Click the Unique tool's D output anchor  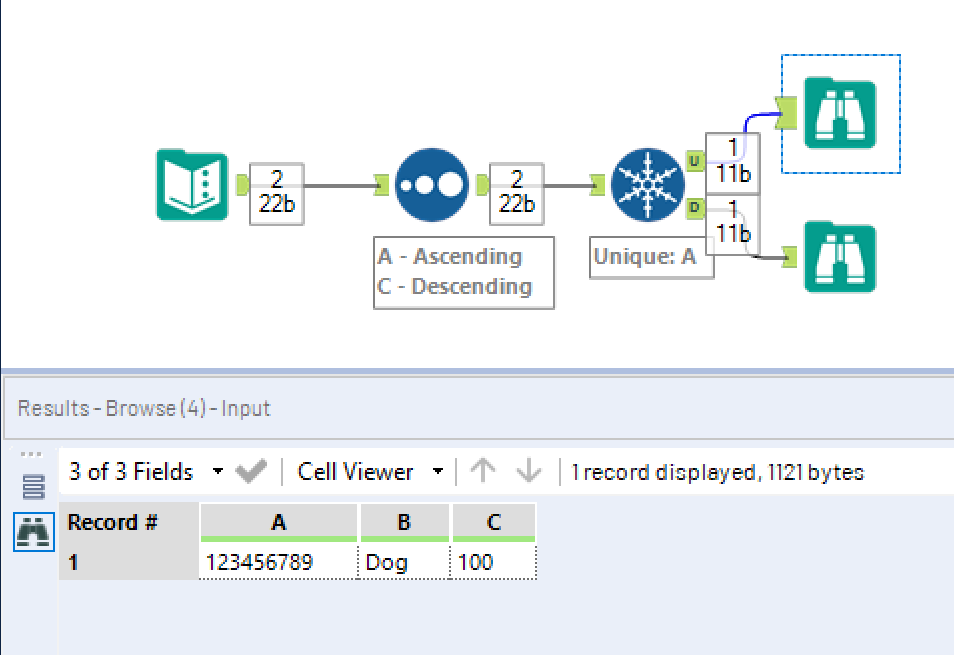point(695,208)
